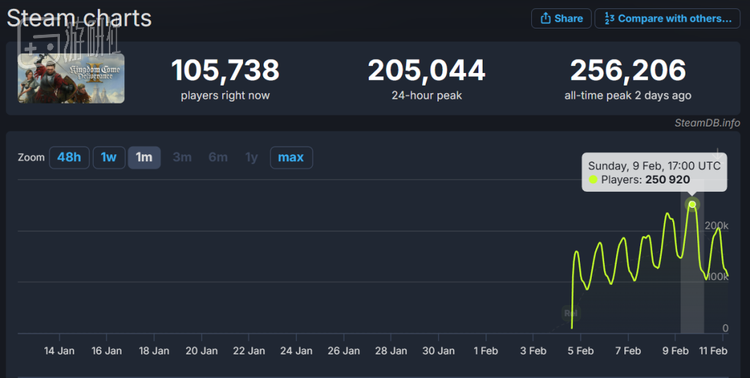Click the share arrow icon
Screen dimensions: 750x378
pos(545,19)
